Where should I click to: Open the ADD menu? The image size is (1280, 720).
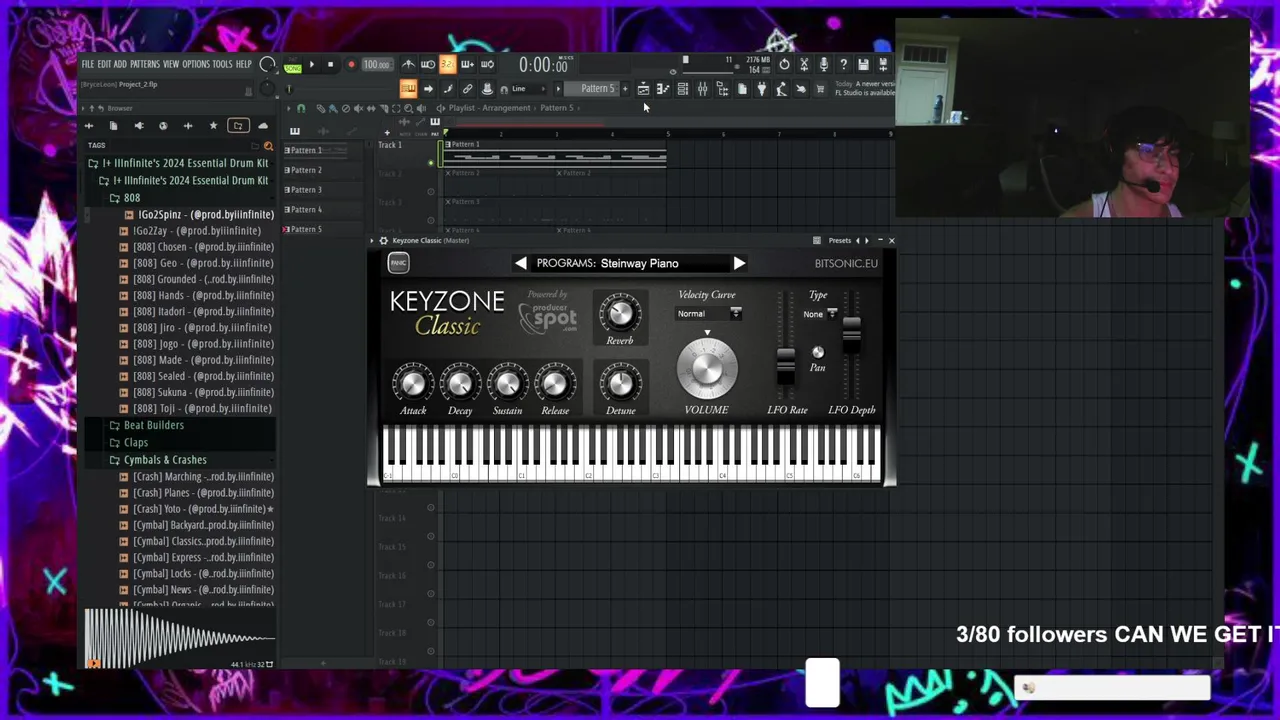tap(120, 65)
